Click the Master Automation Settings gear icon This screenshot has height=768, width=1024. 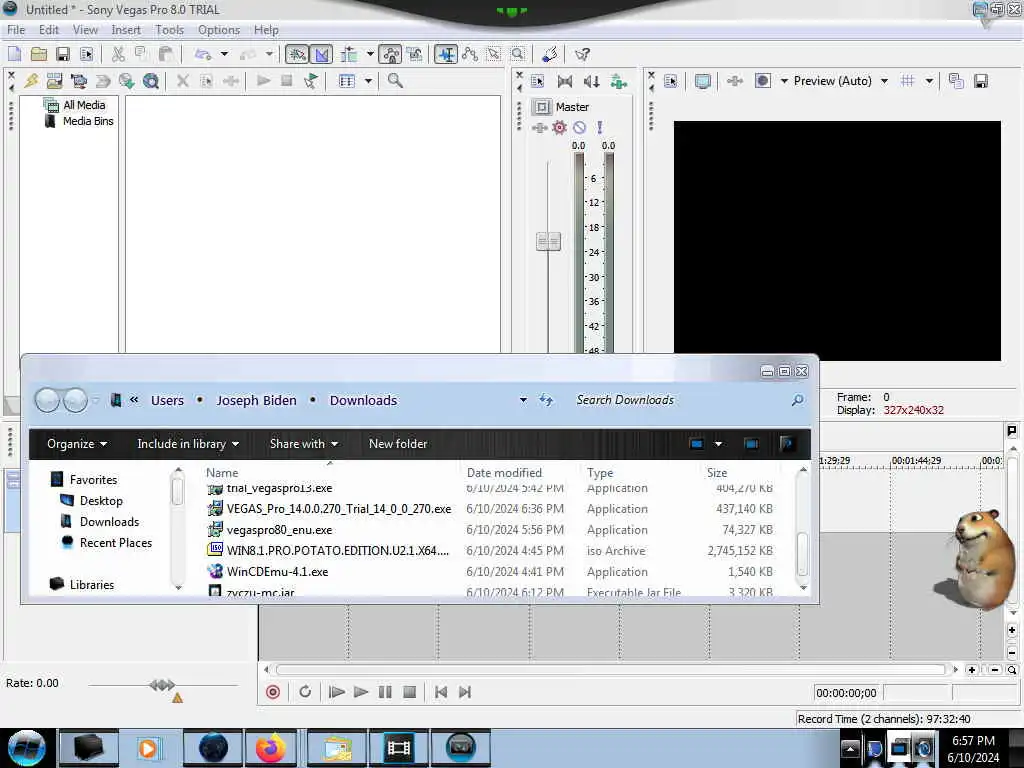point(560,127)
